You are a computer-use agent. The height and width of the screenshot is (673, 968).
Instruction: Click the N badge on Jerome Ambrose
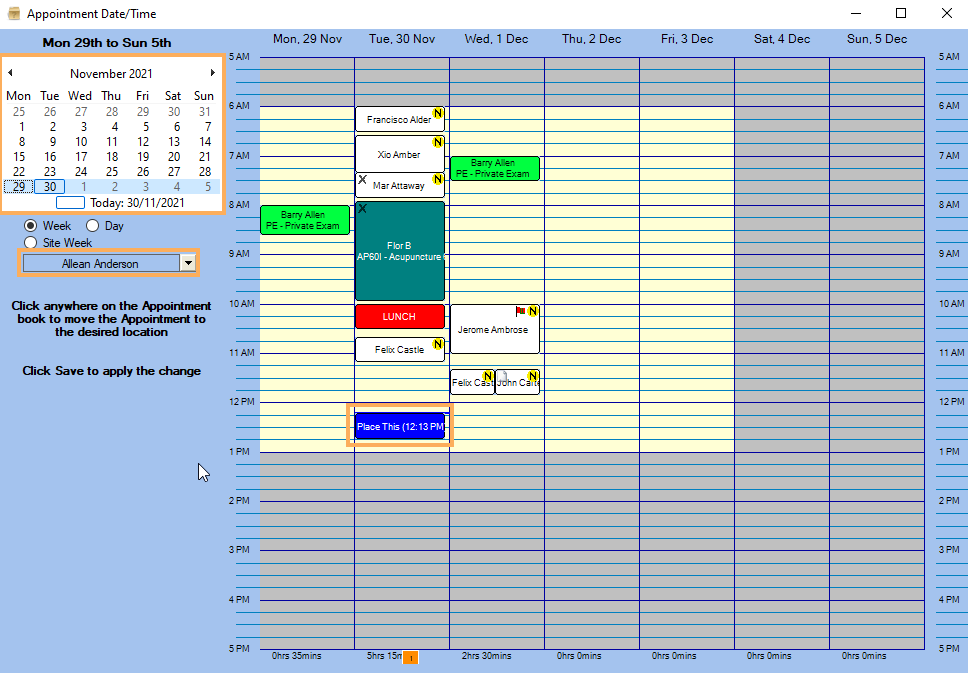[533, 311]
